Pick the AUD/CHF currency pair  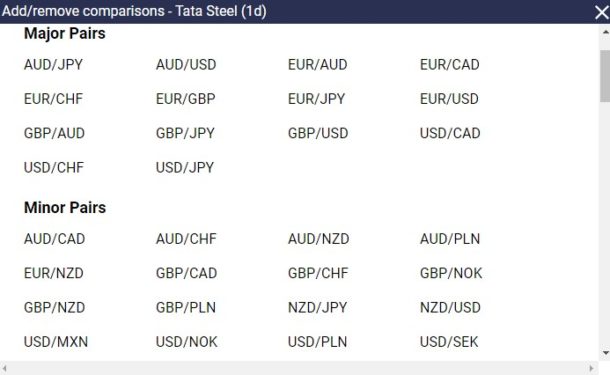click(186, 239)
